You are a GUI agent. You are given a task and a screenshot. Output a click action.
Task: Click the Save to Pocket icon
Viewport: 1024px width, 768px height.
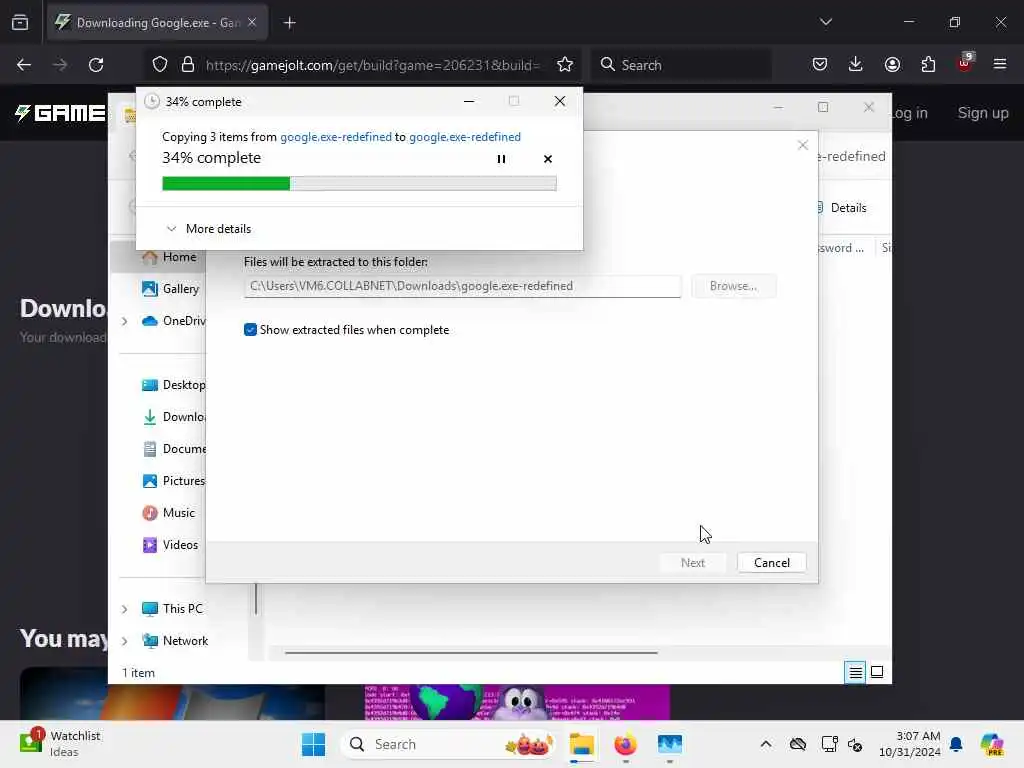pos(820,65)
